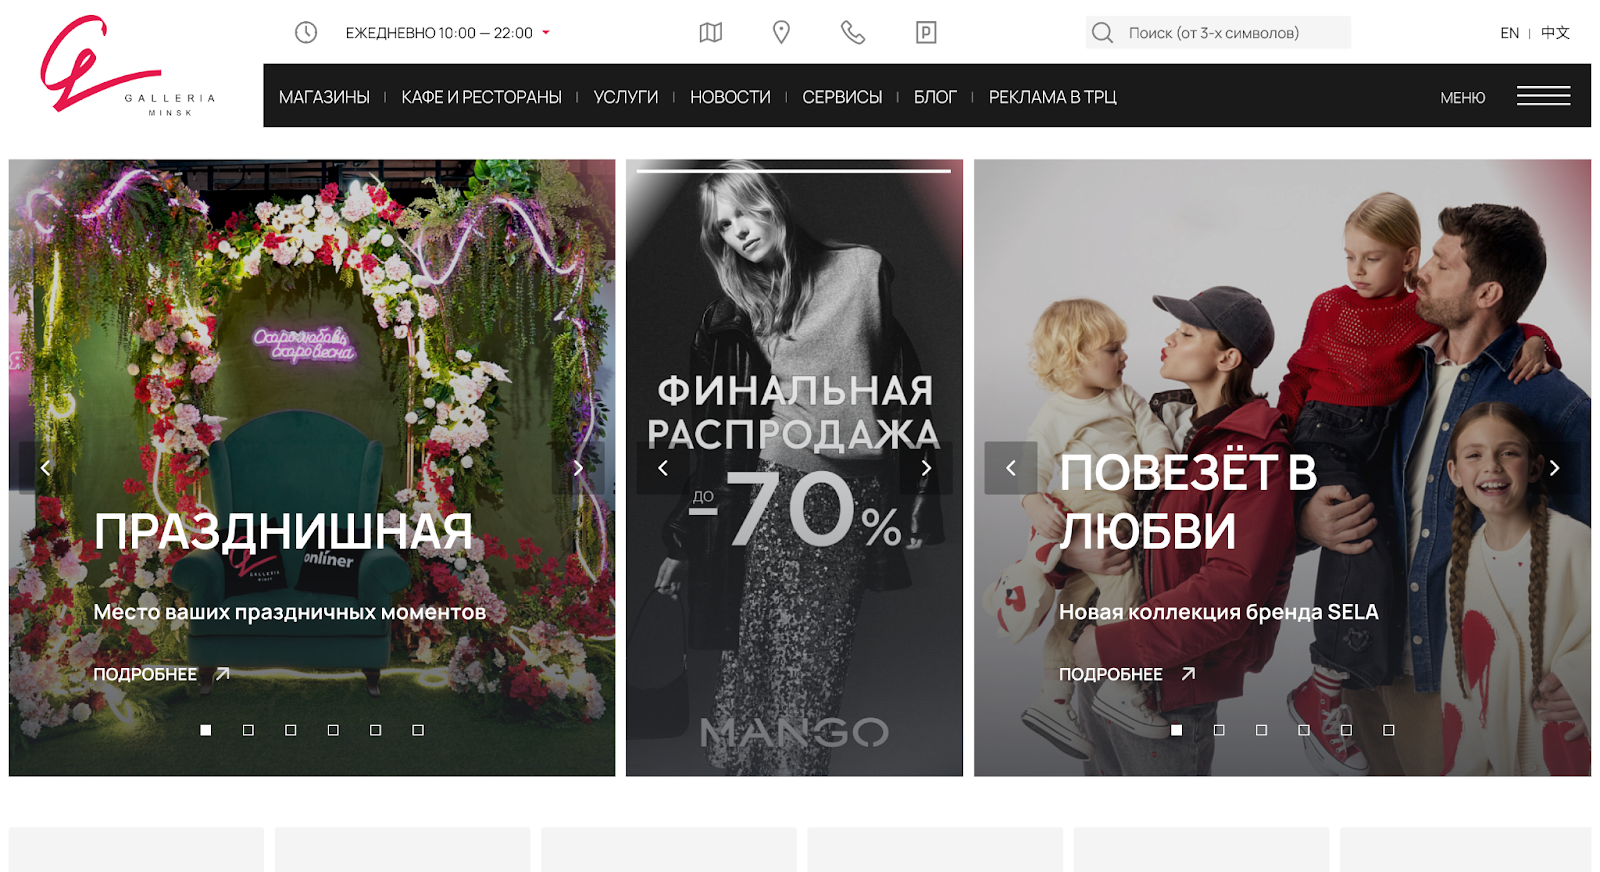The width and height of the screenshot is (1600, 872).
Task: Click Новая коллекция бренда SELA text
Action: click(1219, 612)
